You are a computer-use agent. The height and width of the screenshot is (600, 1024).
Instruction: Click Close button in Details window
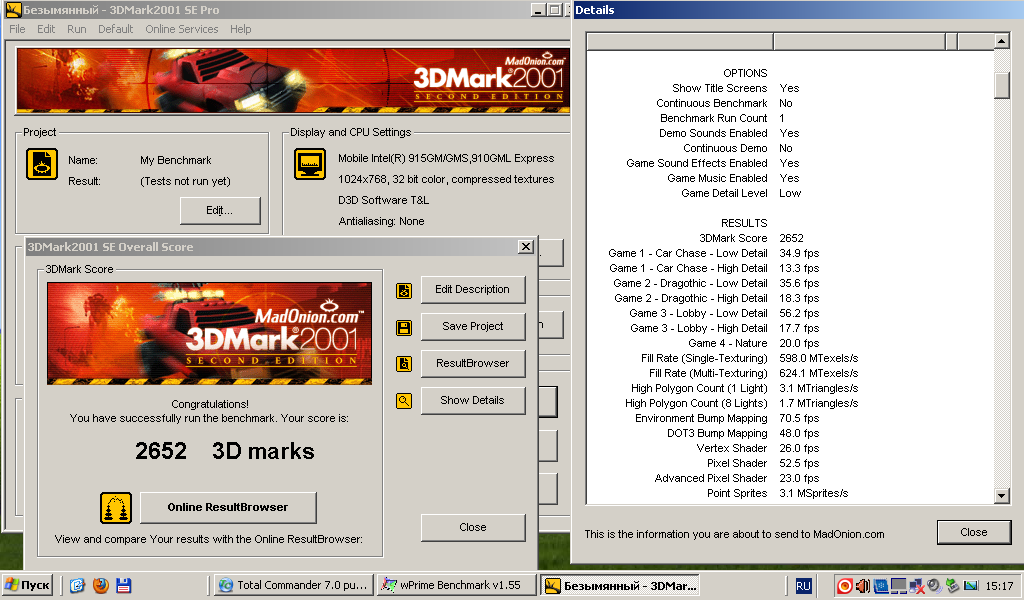974,532
